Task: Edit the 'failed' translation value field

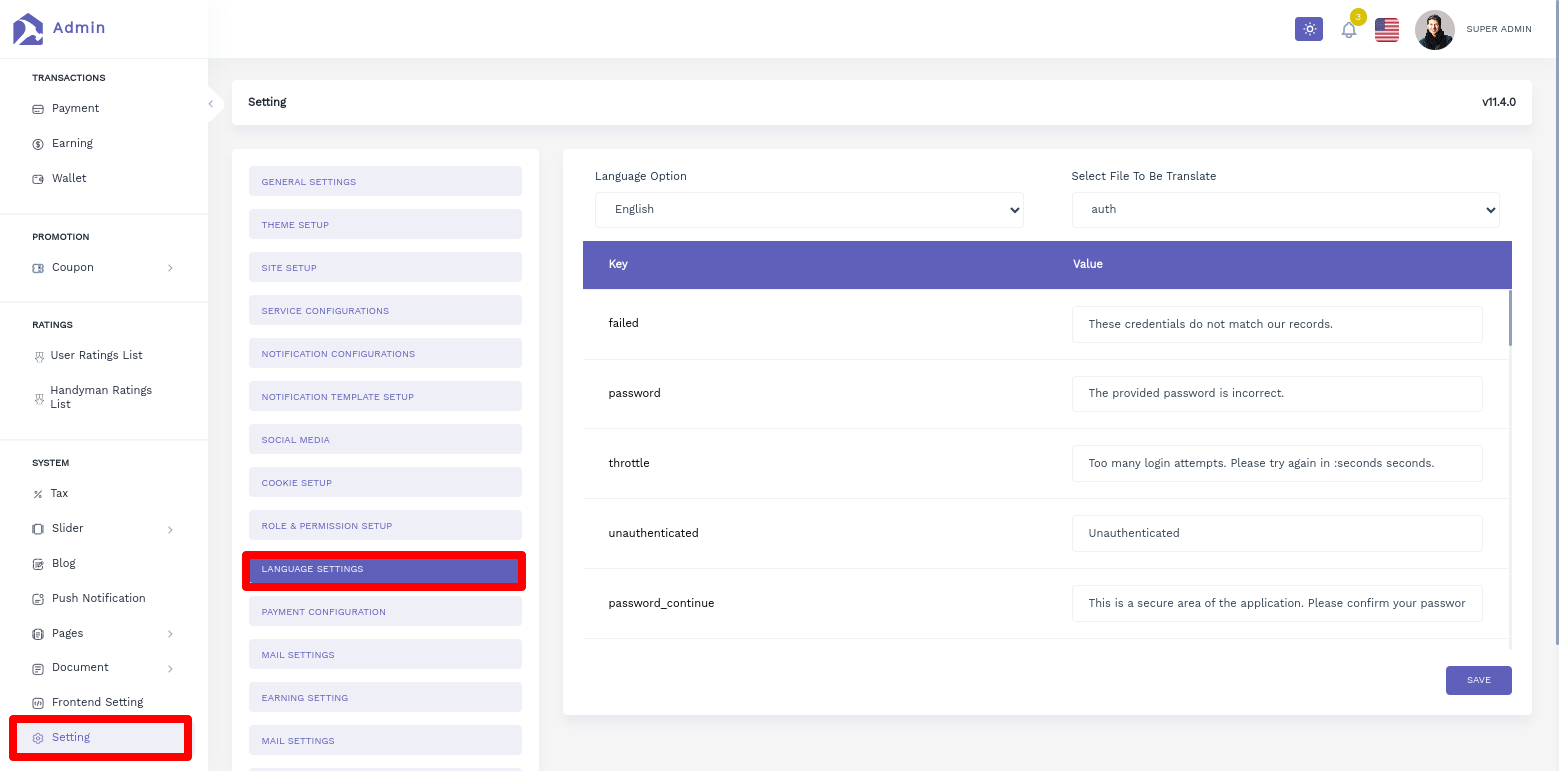Action: pos(1277,324)
